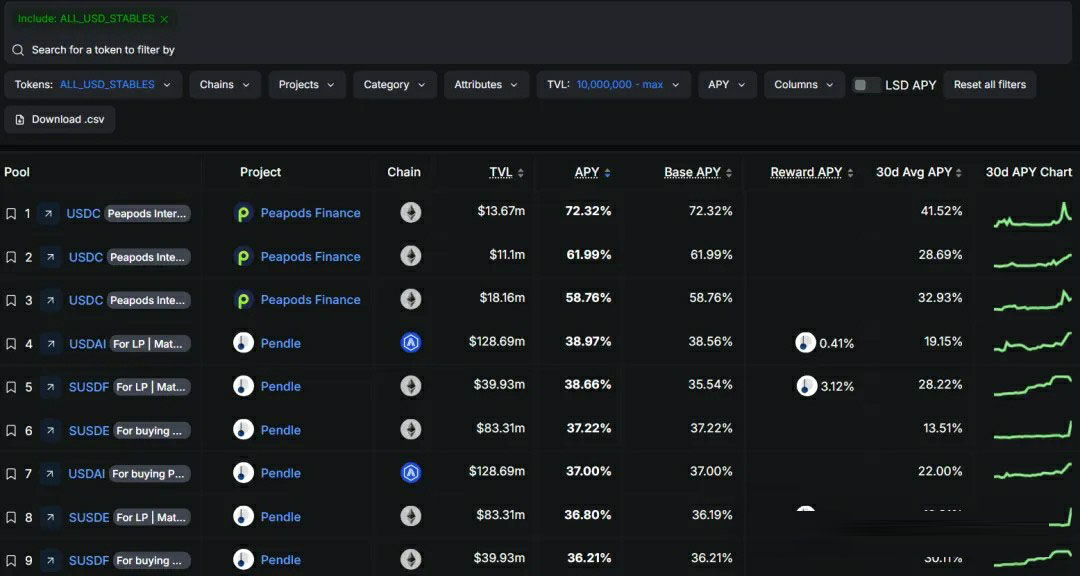Expand the TVL range dropdown
The height and width of the screenshot is (576, 1080).
tap(614, 85)
